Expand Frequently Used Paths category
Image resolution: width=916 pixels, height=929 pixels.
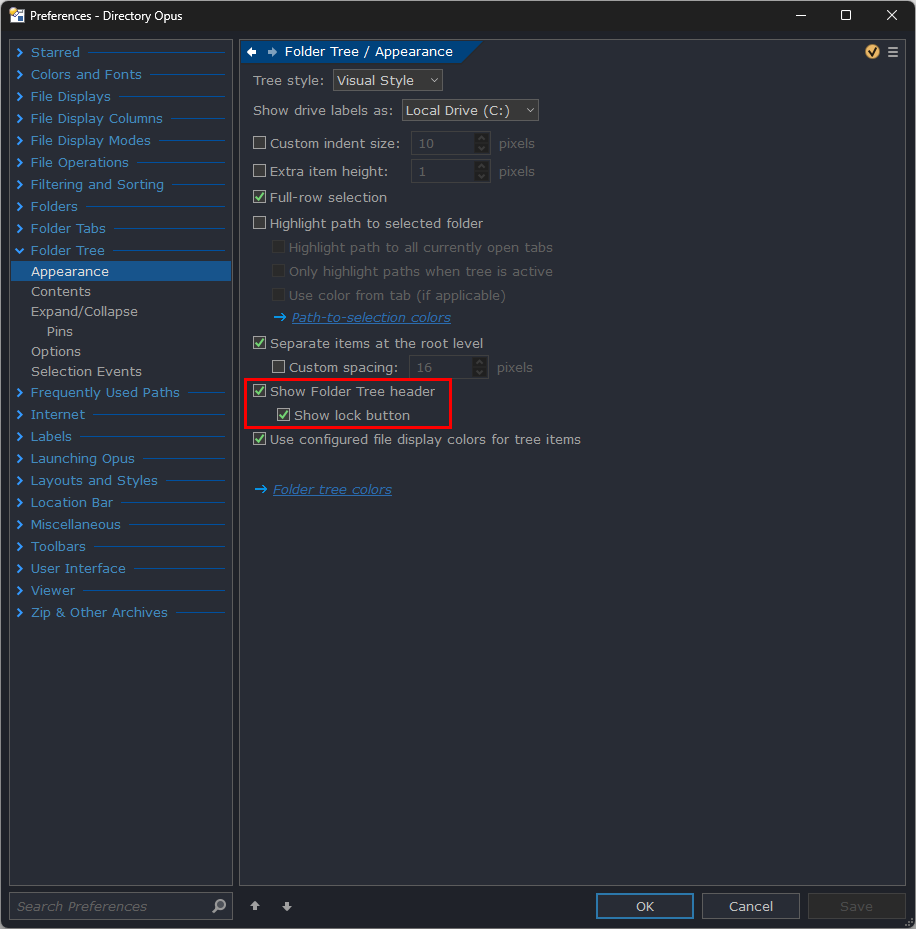click(x=20, y=392)
